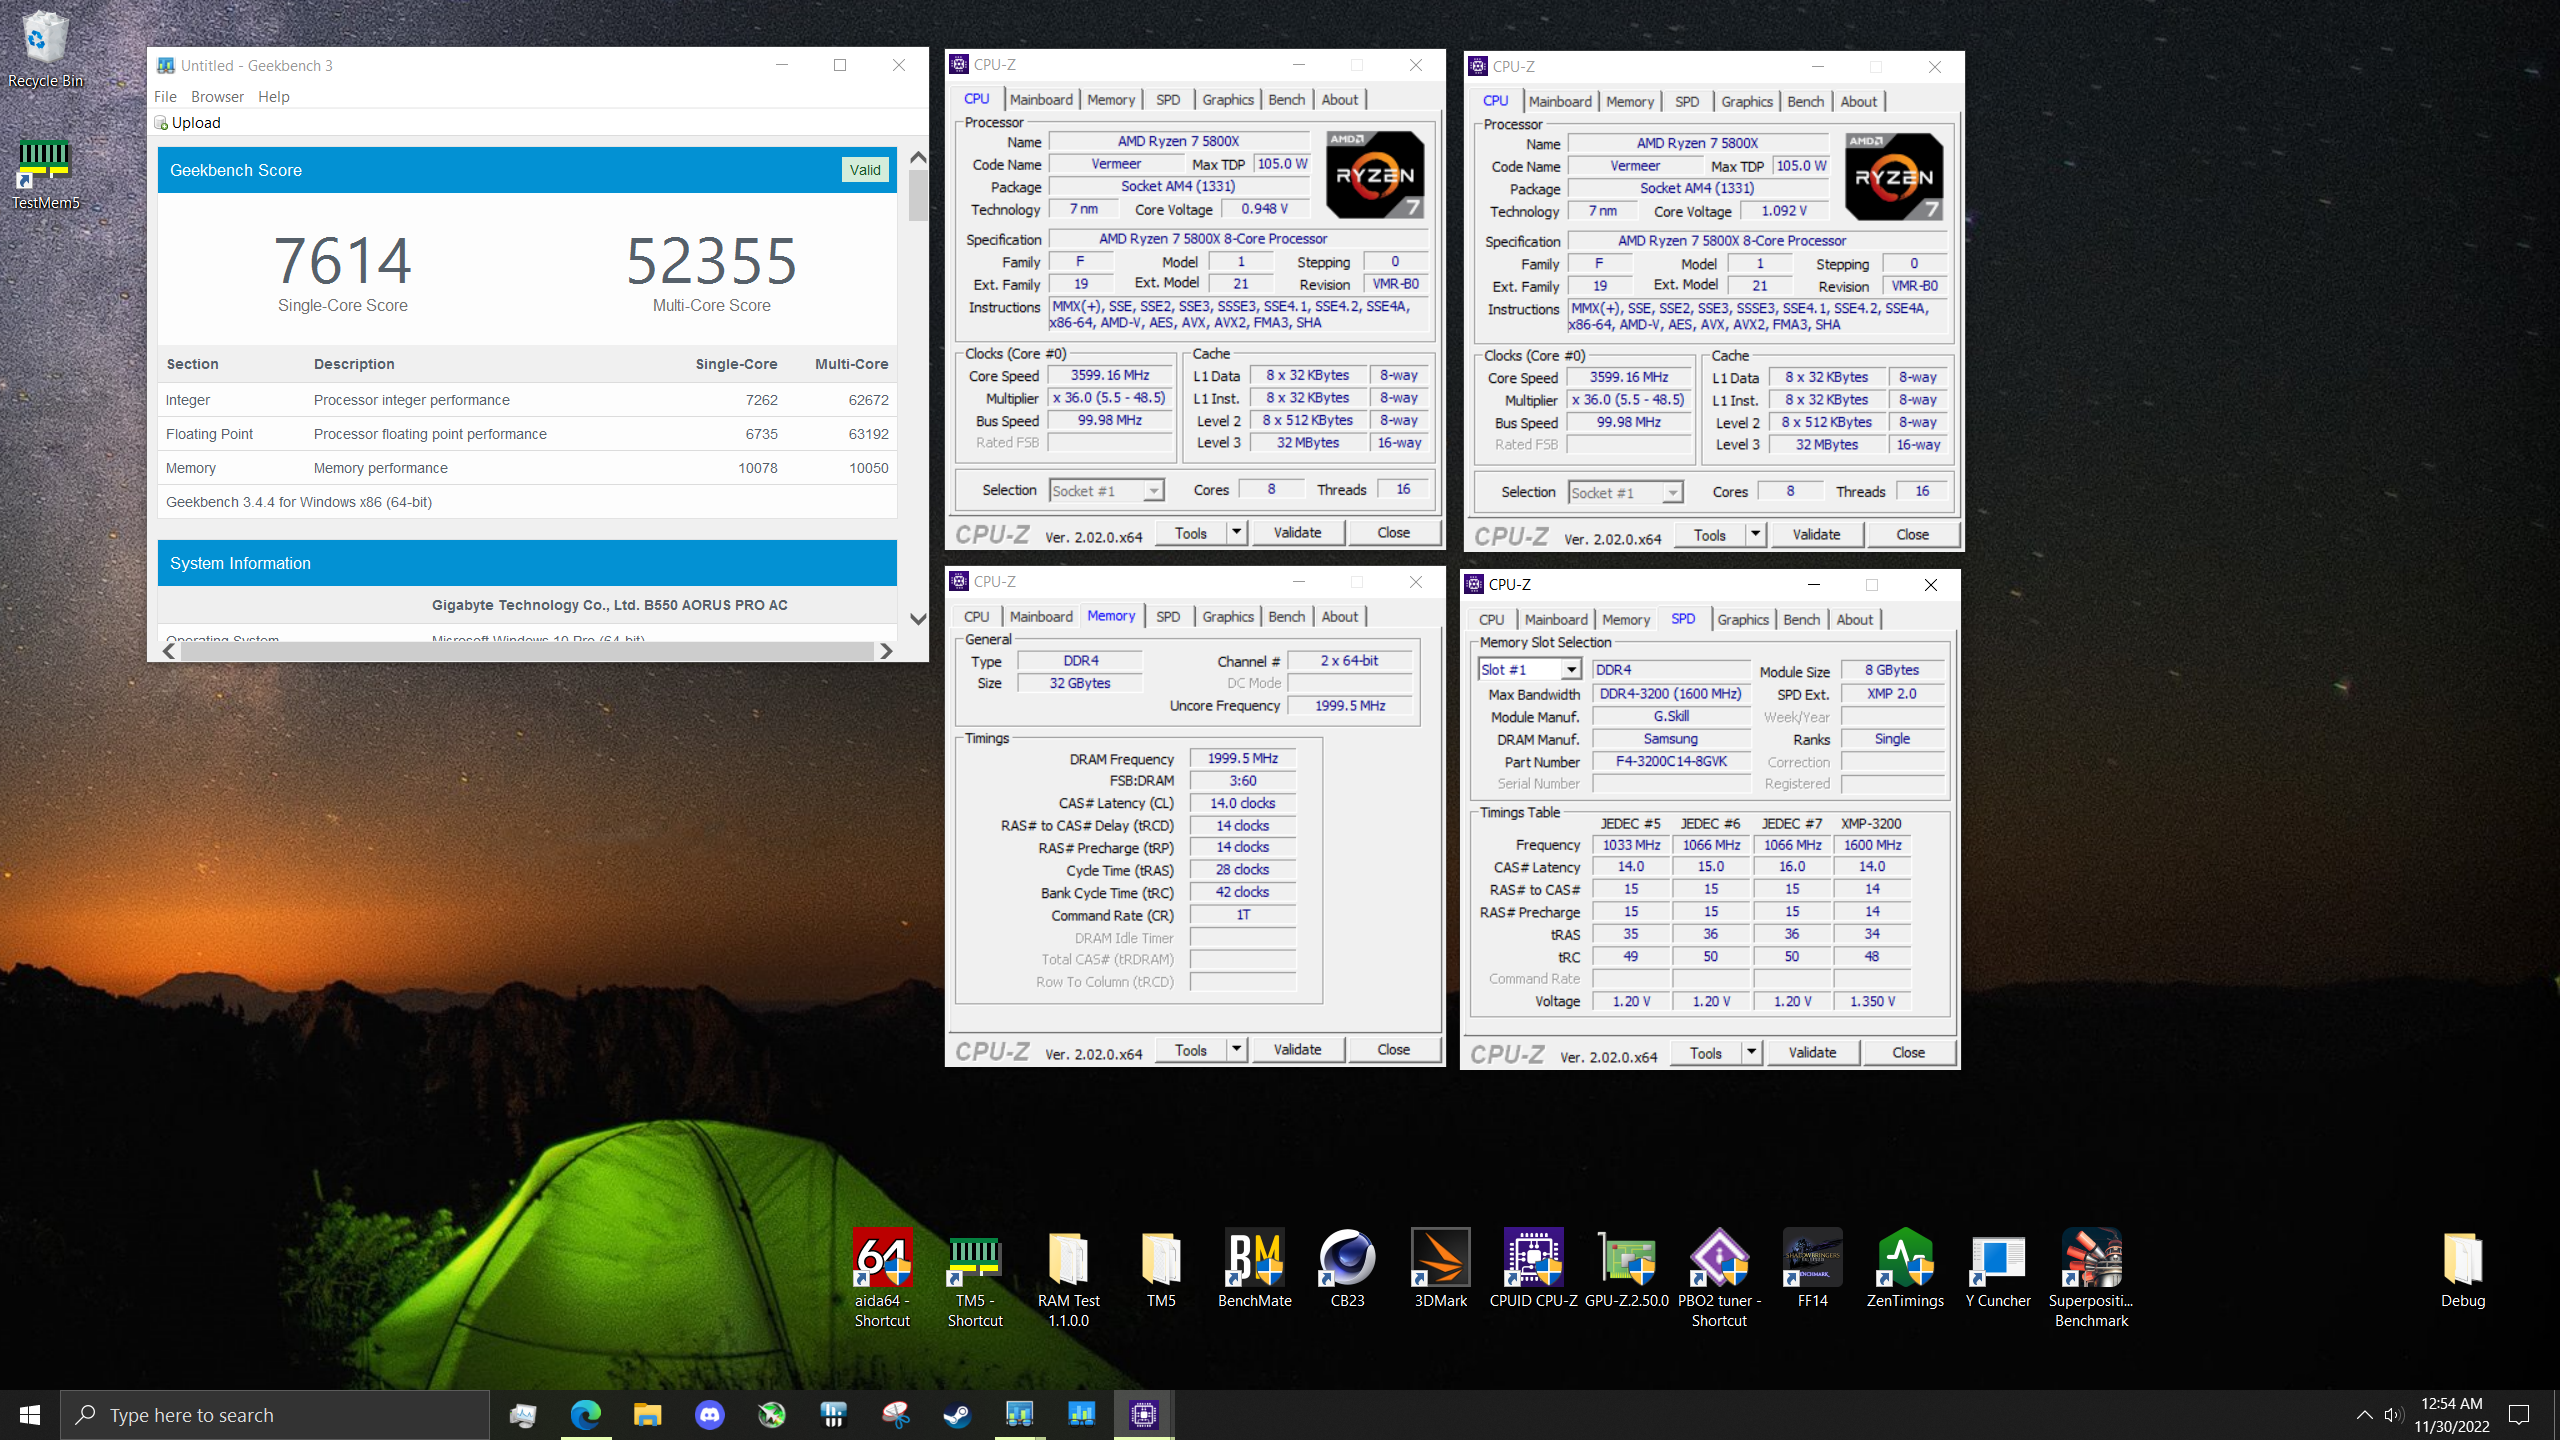Open Tools dropdown arrow in top-middle CPU-Z
Screen dimensions: 2560x1440
tap(1236, 532)
